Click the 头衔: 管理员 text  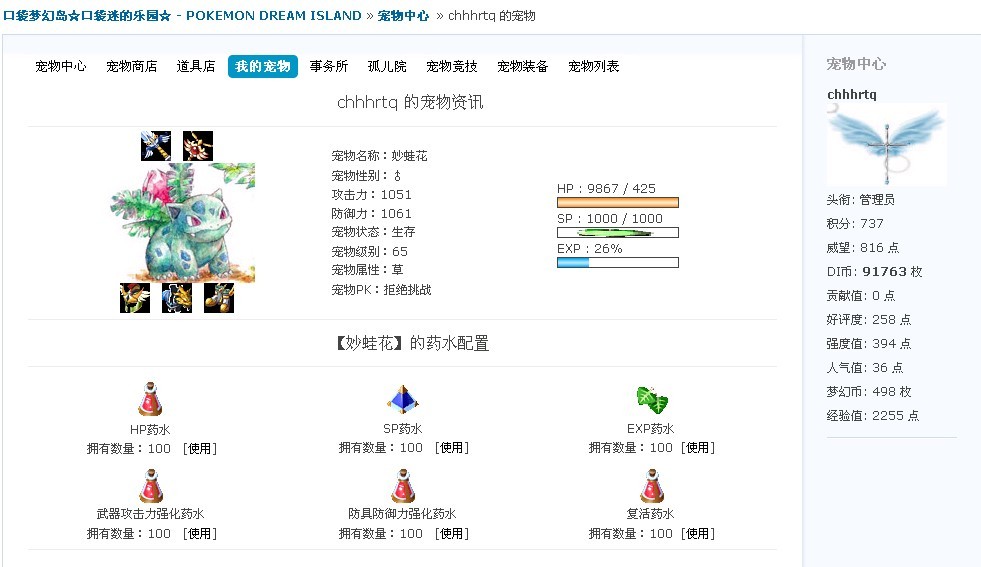point(861,200)
